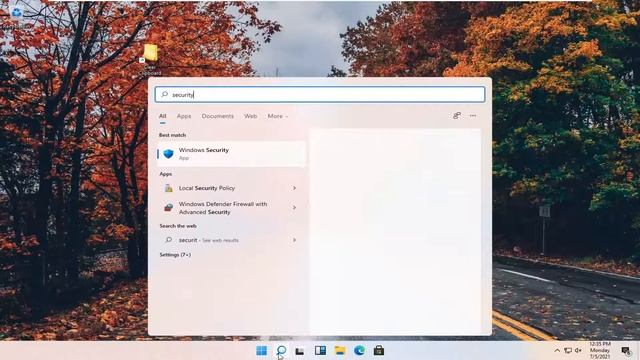
Task: Open Task View from the taskbar
Action: pyautogui.click(x=300, y=351)
